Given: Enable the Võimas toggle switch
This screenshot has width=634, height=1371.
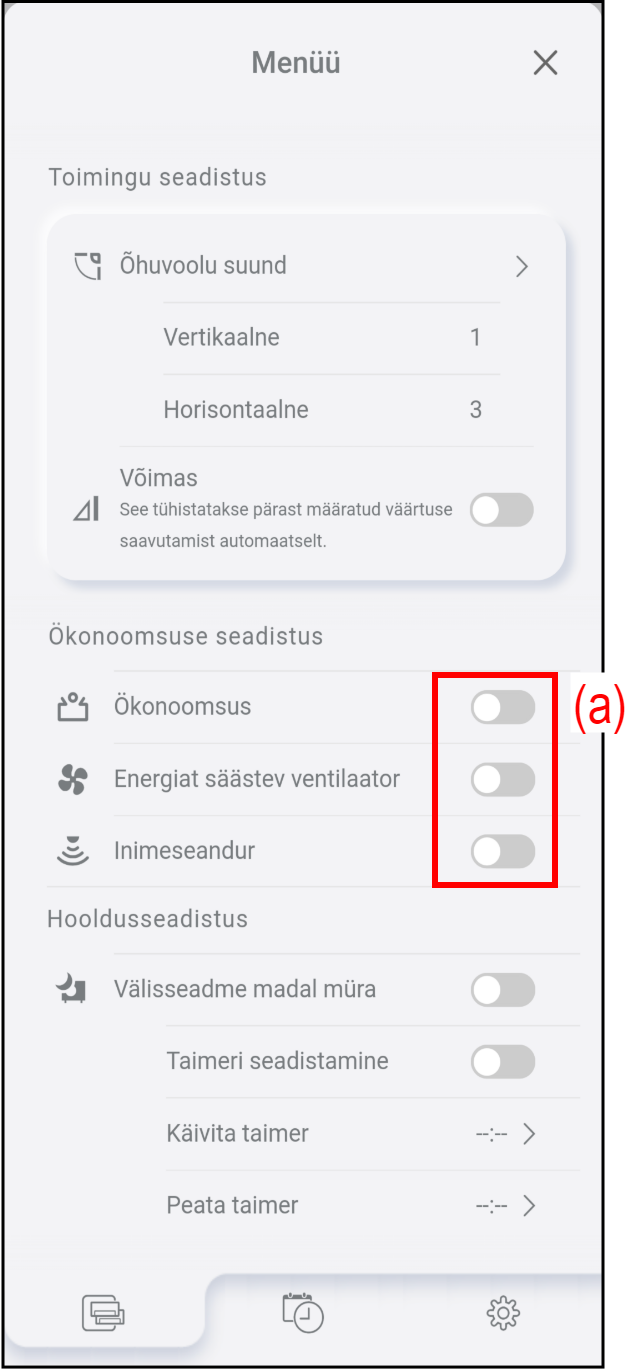Looking at the screenshot, I should tap(502, 510).
